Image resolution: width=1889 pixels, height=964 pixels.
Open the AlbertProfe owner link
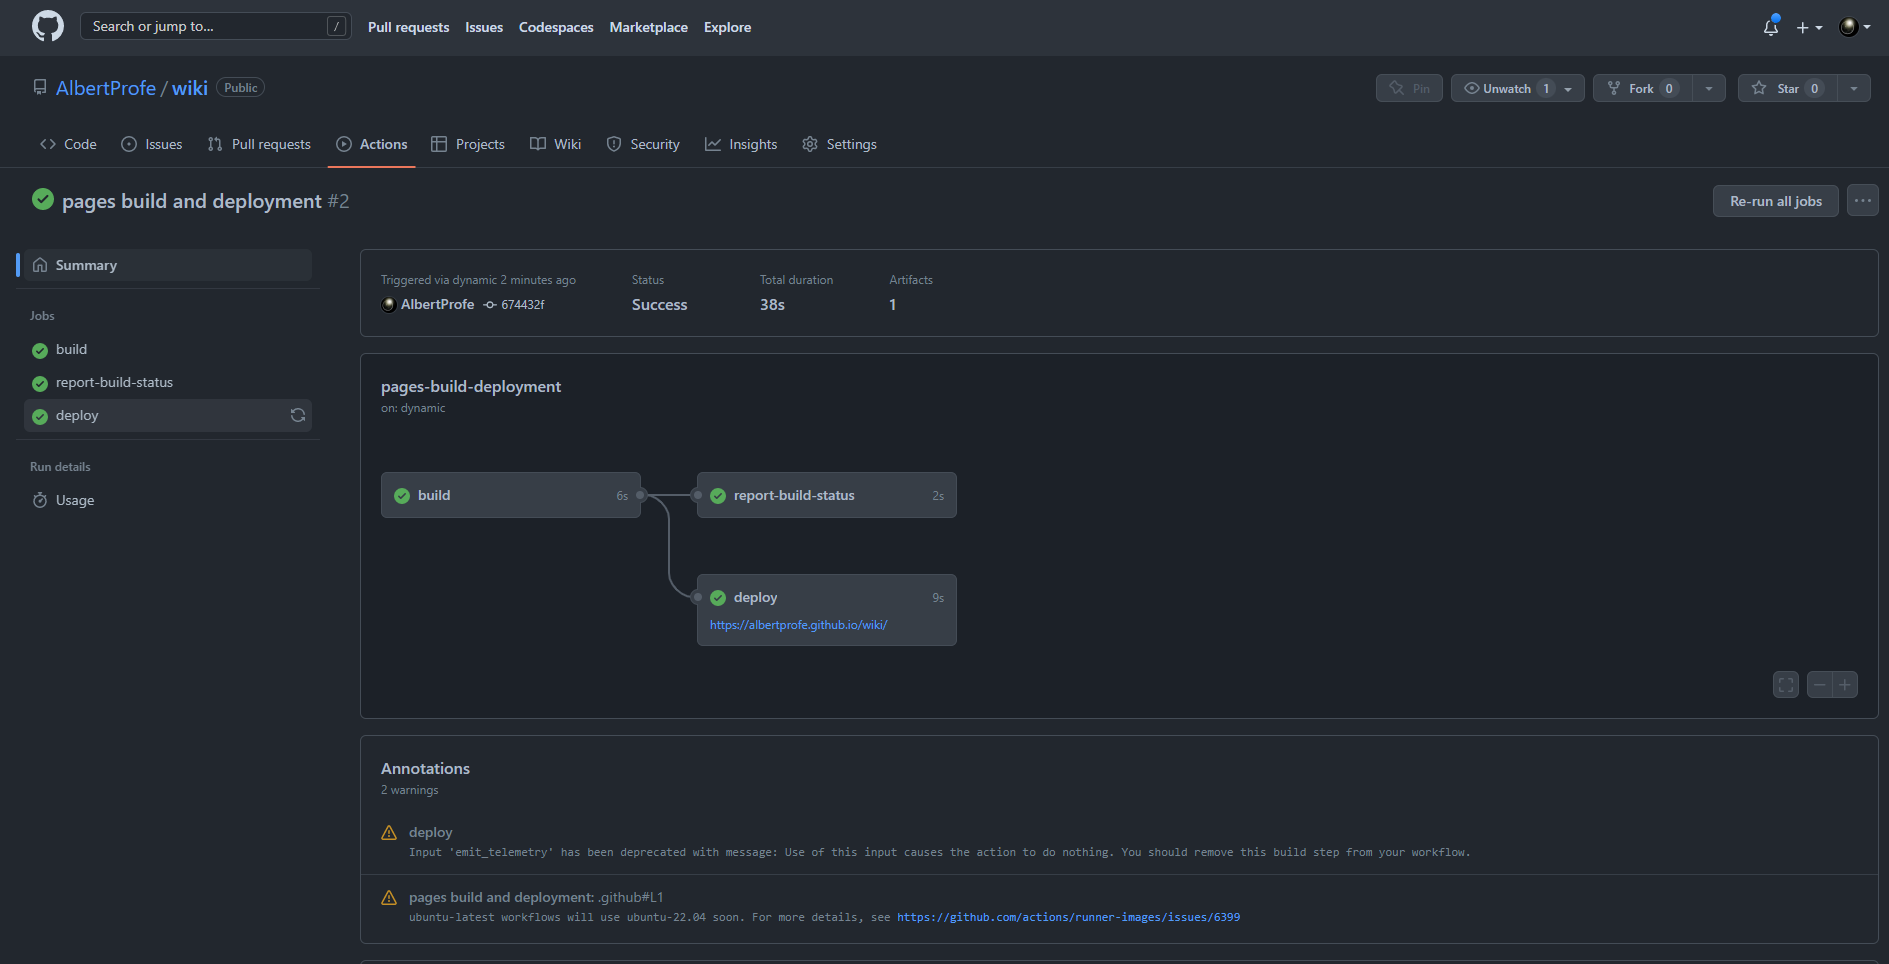[106, 88]
